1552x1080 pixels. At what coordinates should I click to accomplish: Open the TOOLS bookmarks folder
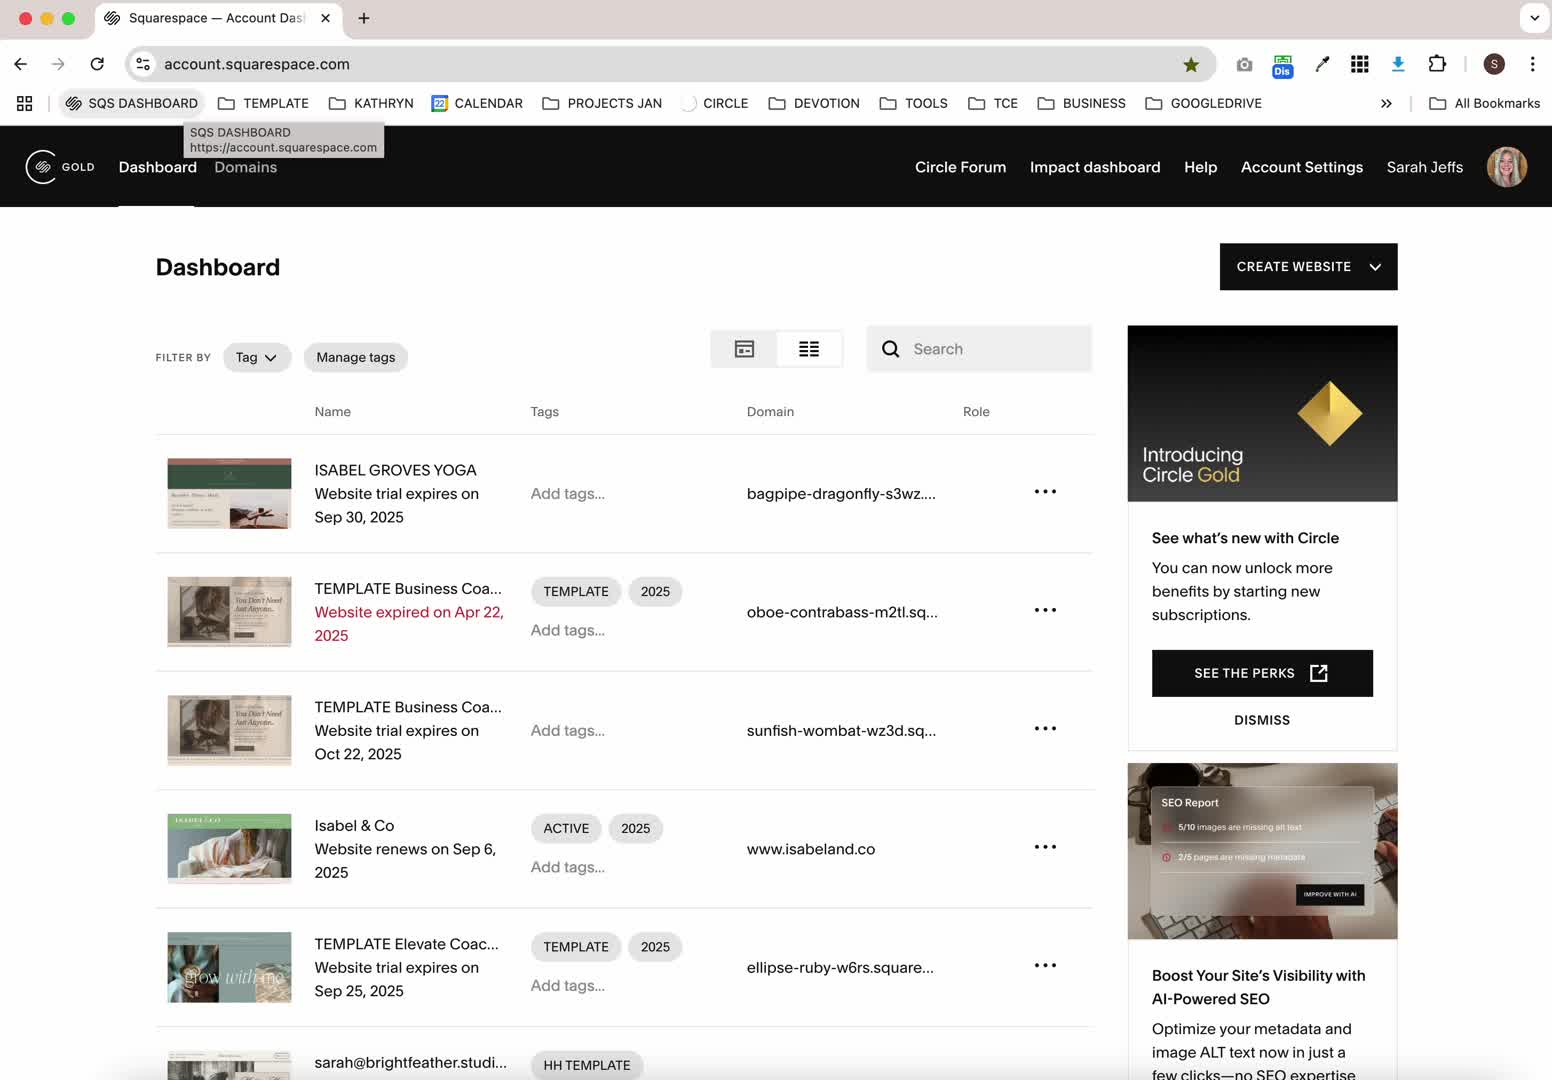(914, 103)
